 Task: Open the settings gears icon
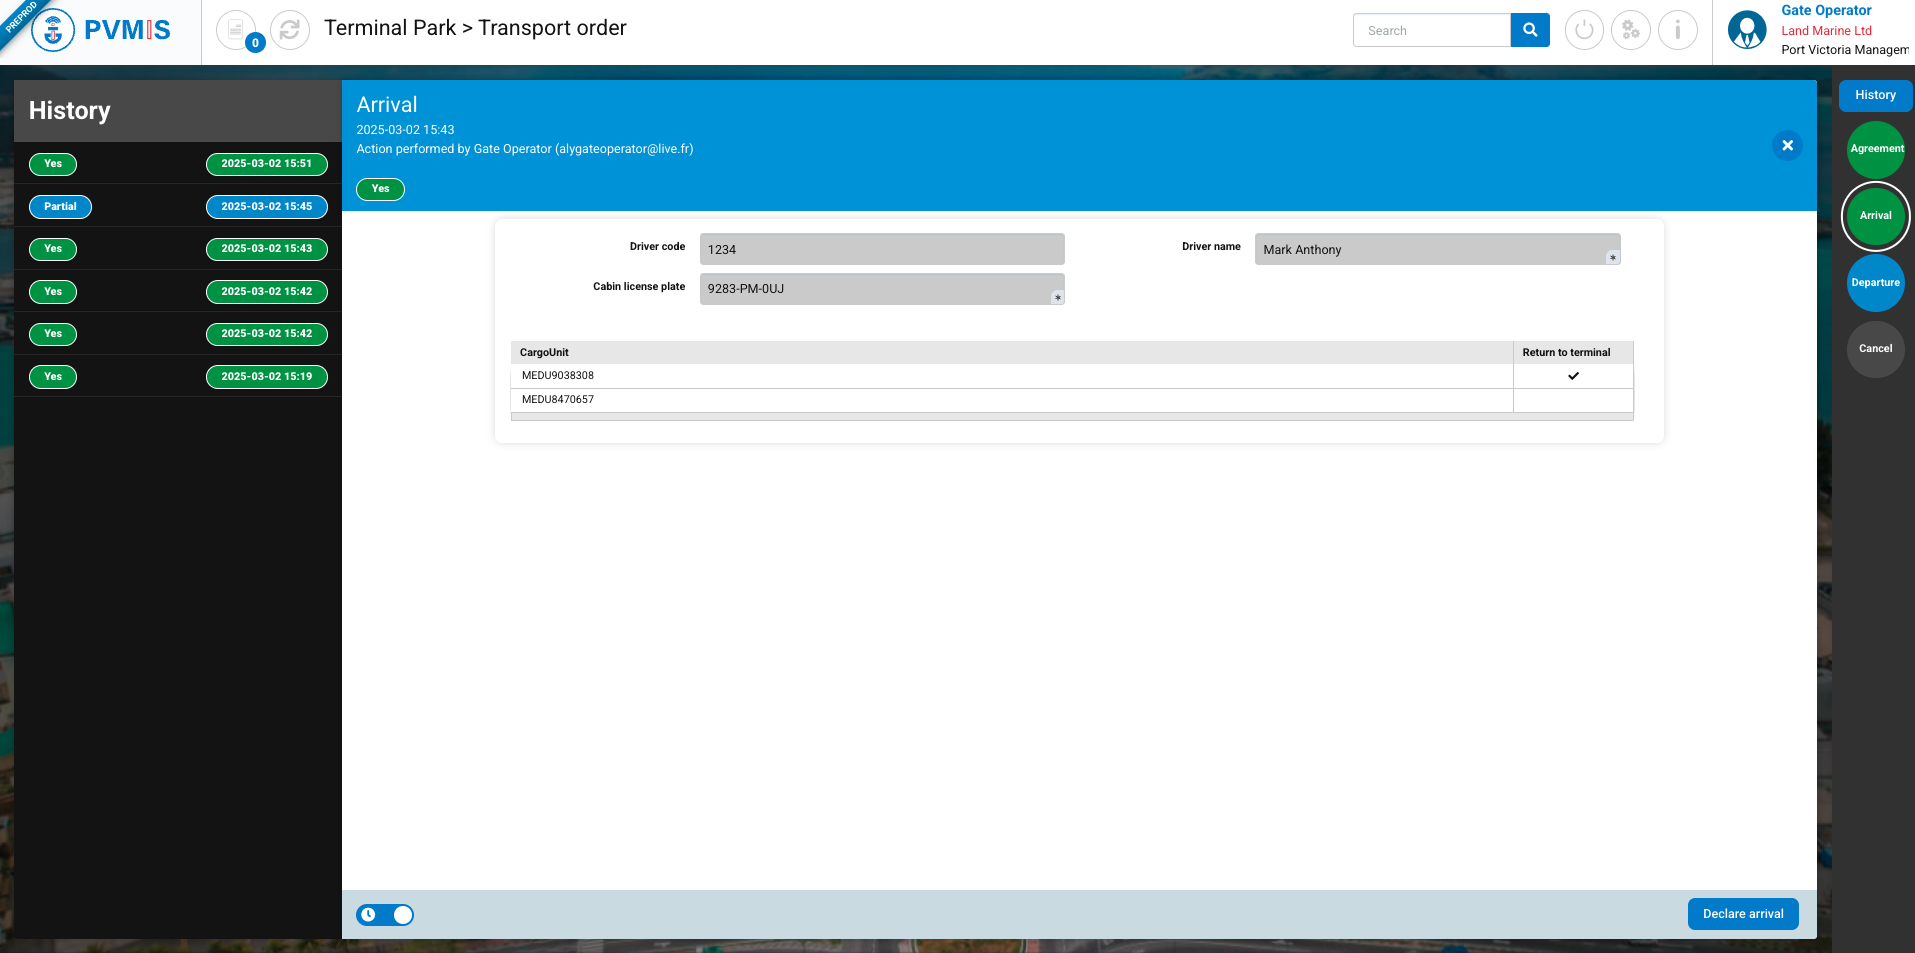1631,30
